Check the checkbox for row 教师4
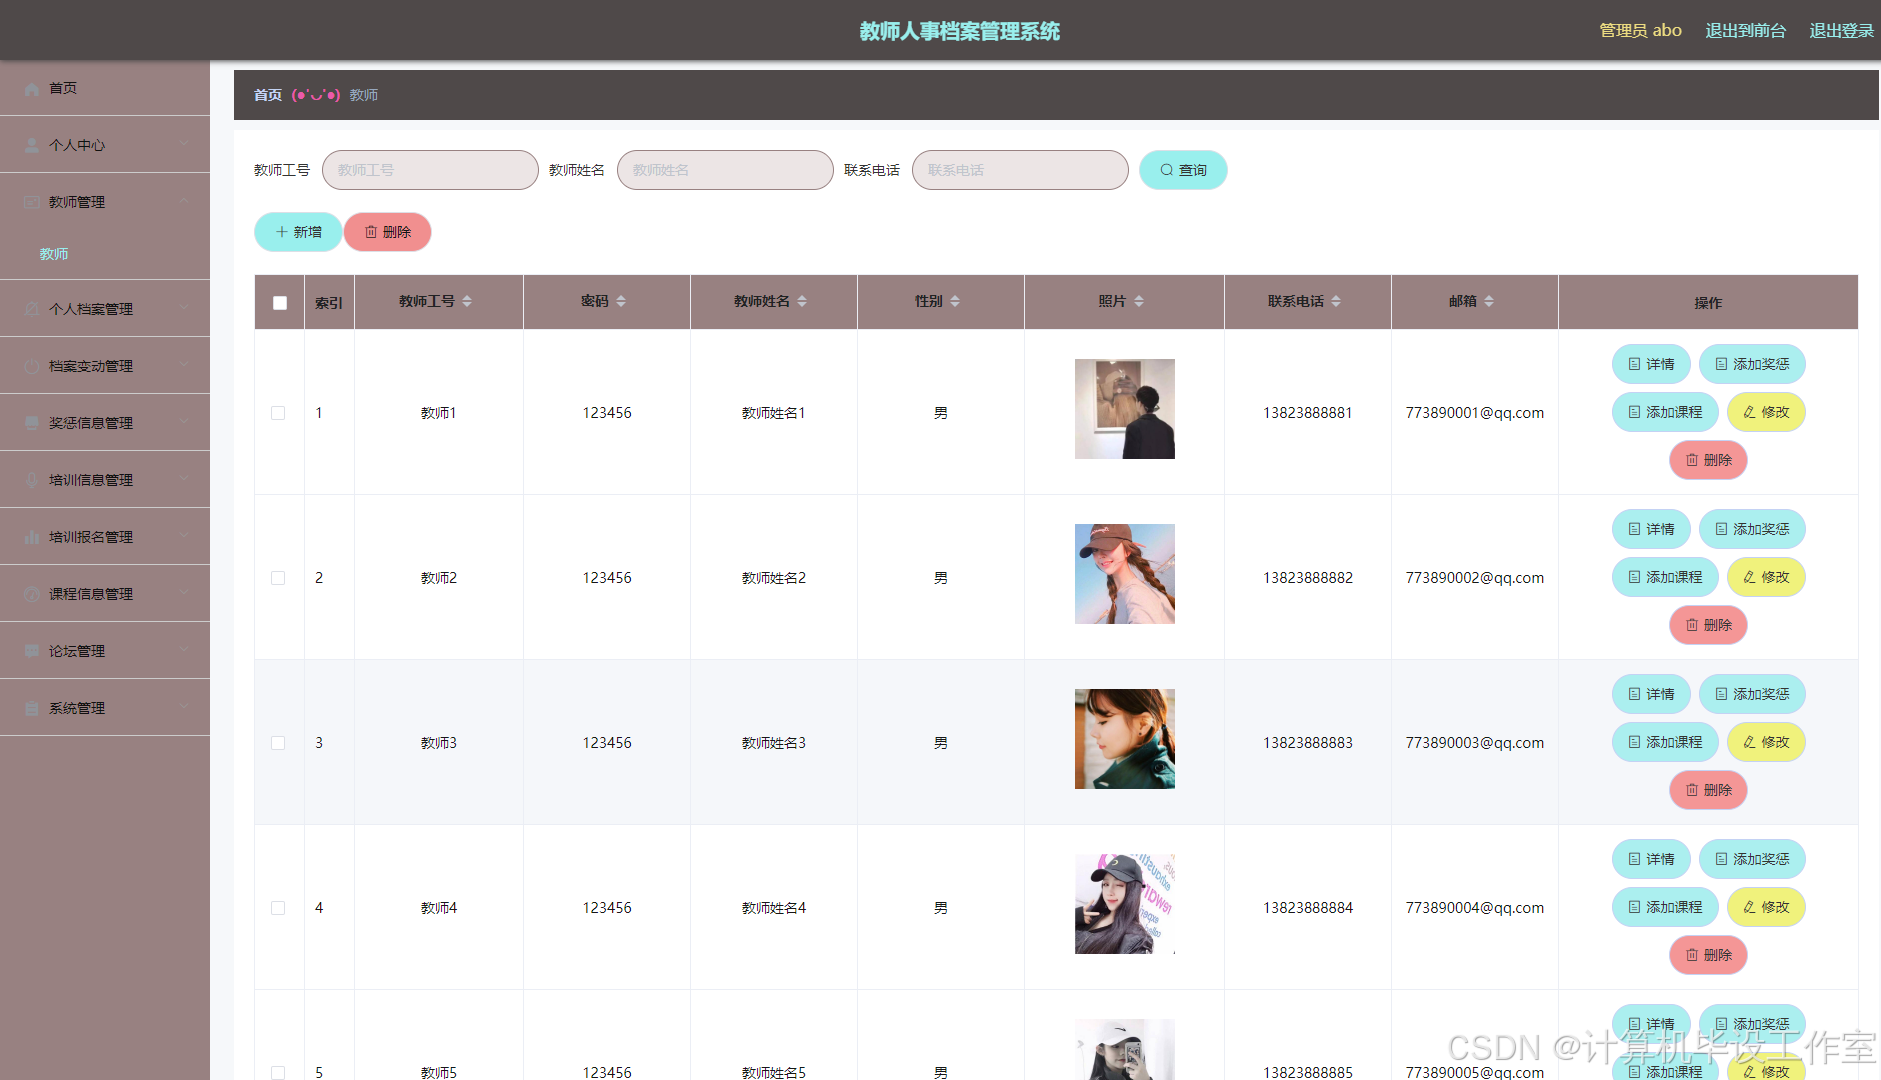Image resolution: width=1881 pixels, height=1080 pixels. tap(278, 908)
